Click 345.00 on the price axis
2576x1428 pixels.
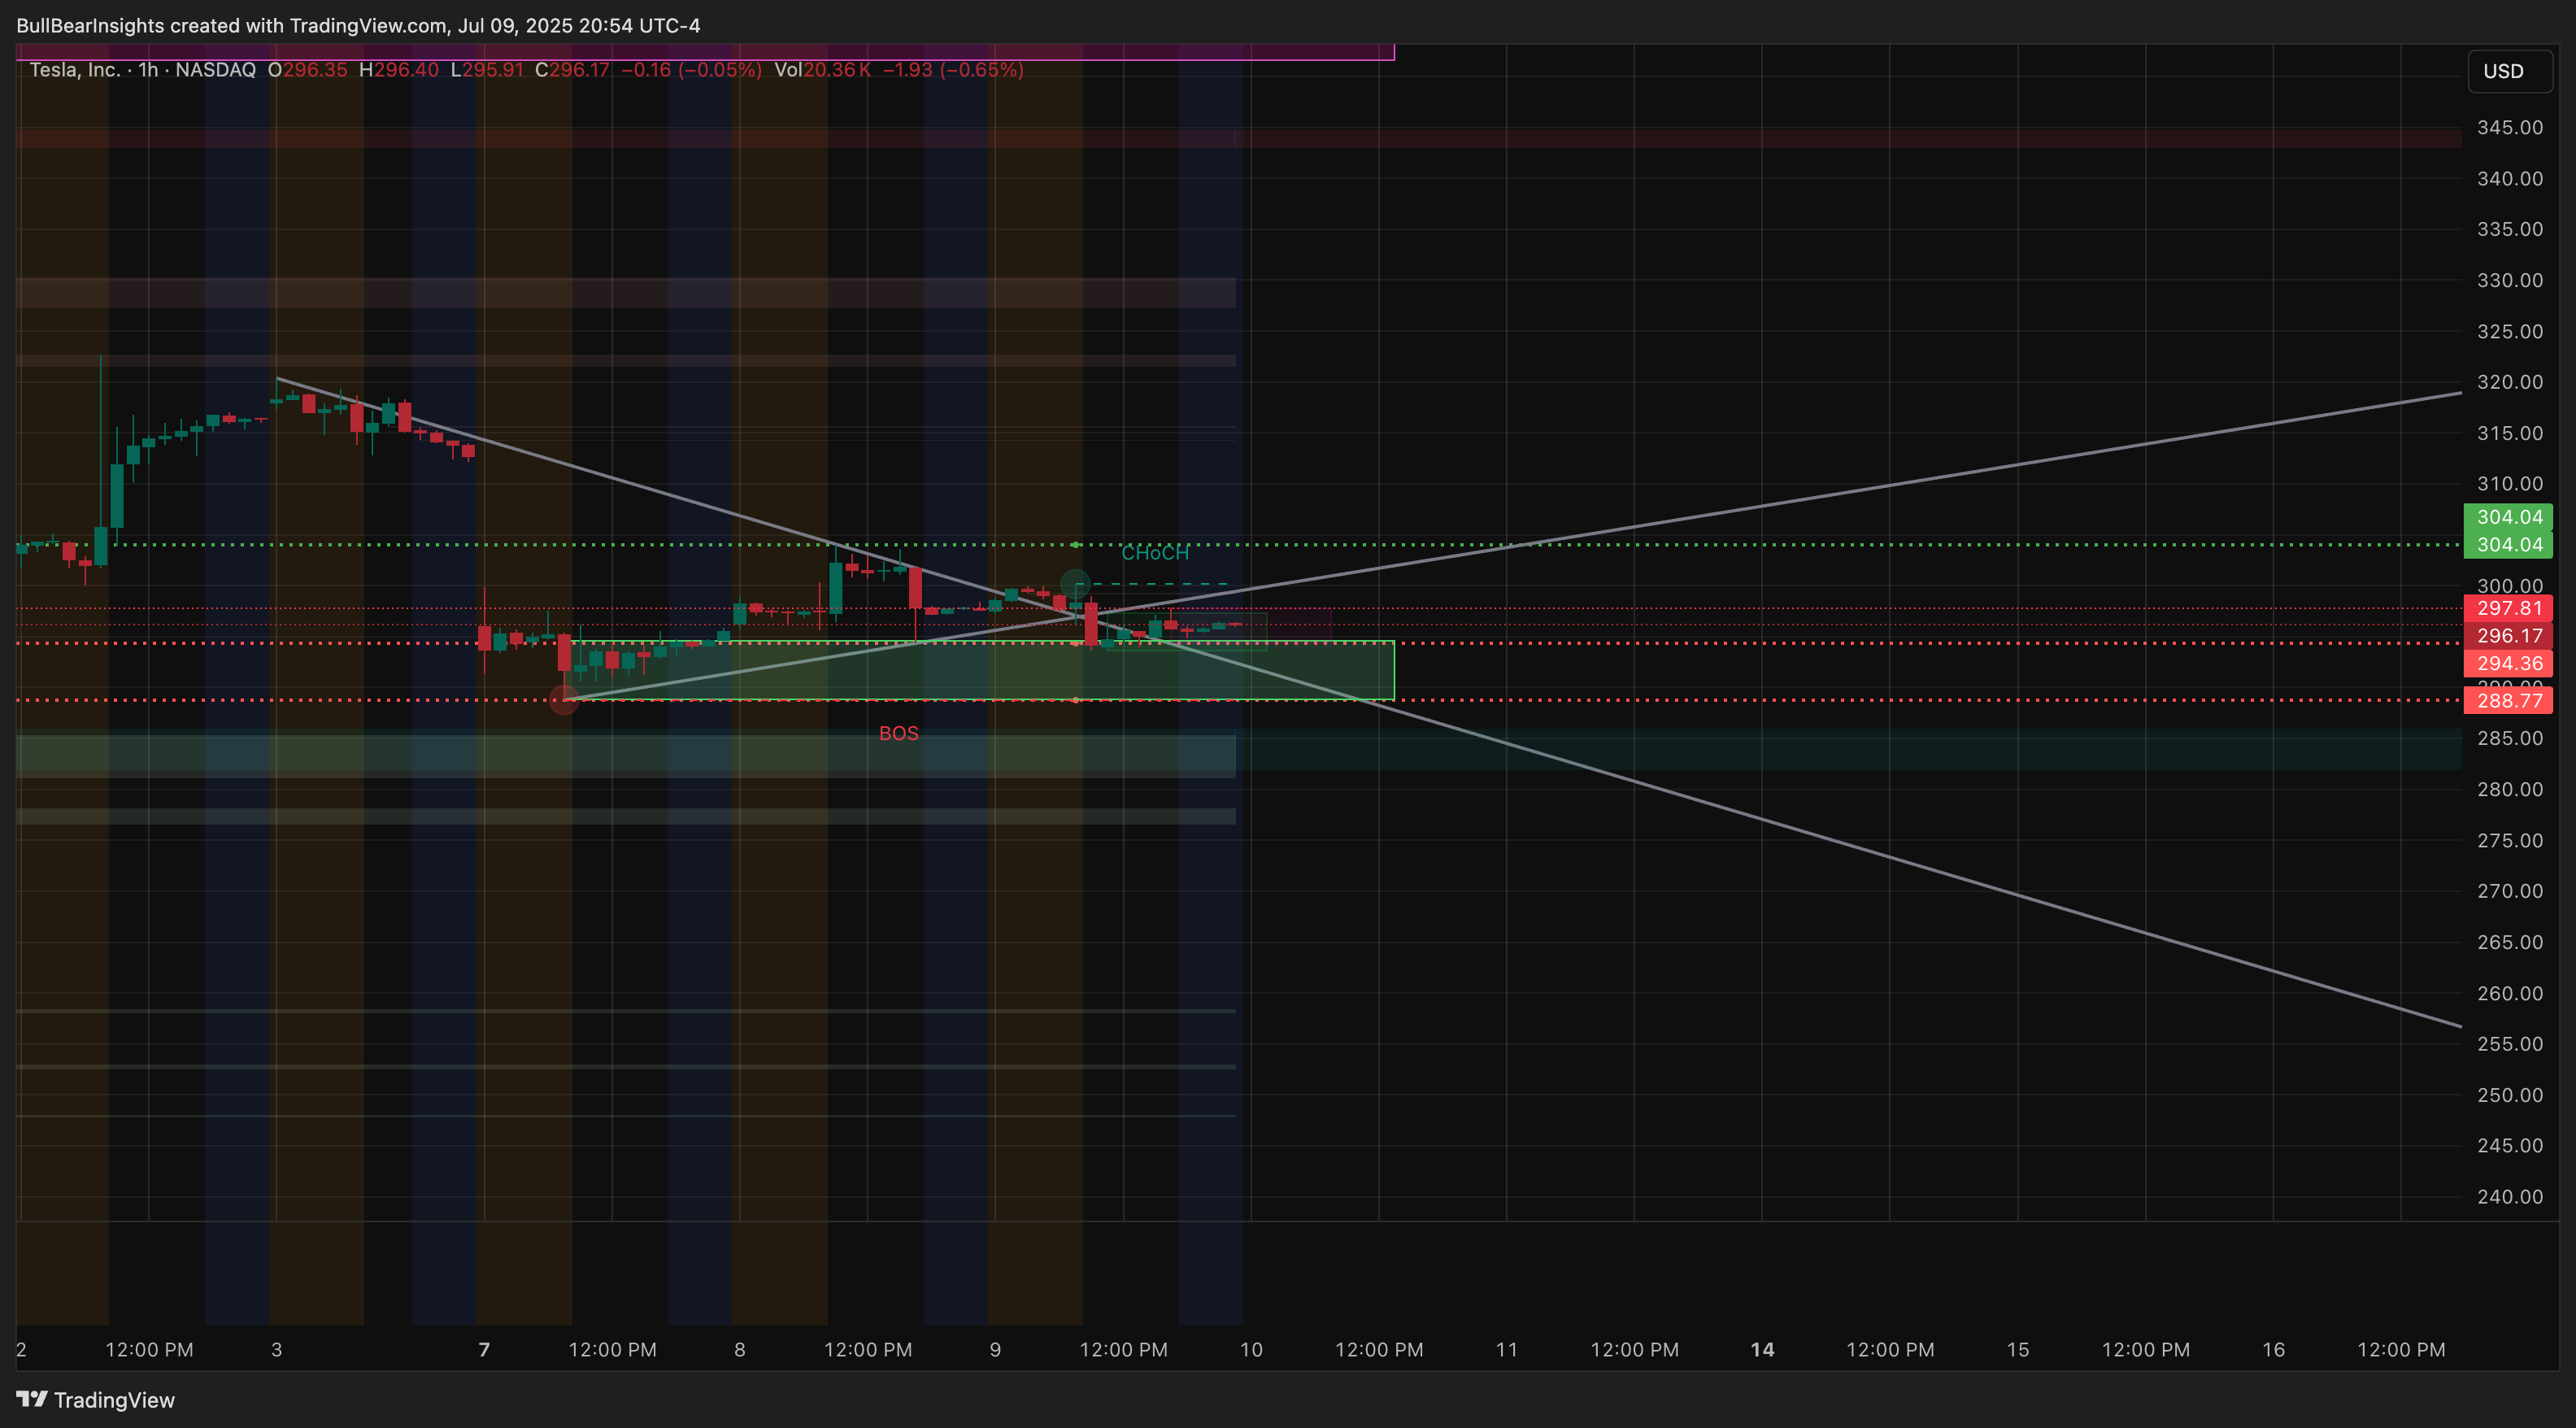pos(2509,127)
